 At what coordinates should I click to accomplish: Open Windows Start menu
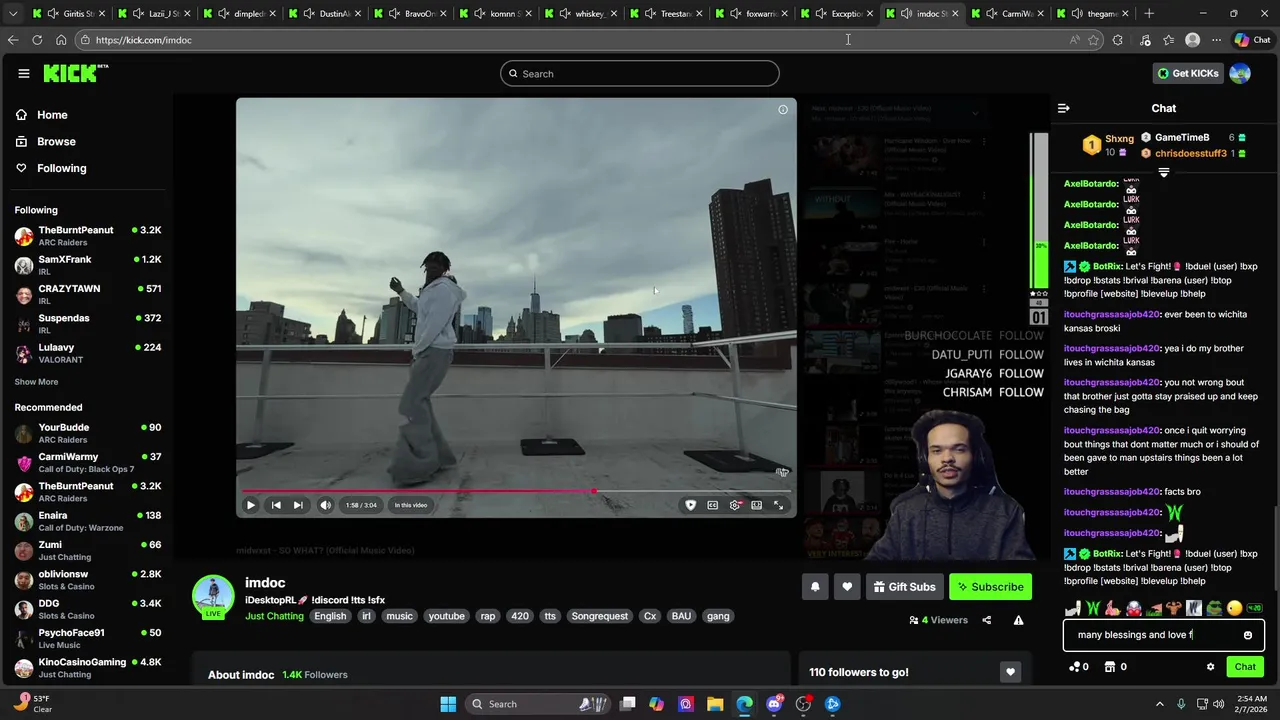point(448,704)
